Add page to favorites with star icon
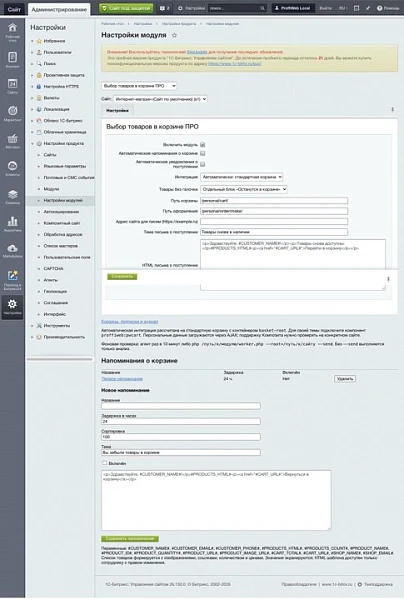 tap(174, 35)
